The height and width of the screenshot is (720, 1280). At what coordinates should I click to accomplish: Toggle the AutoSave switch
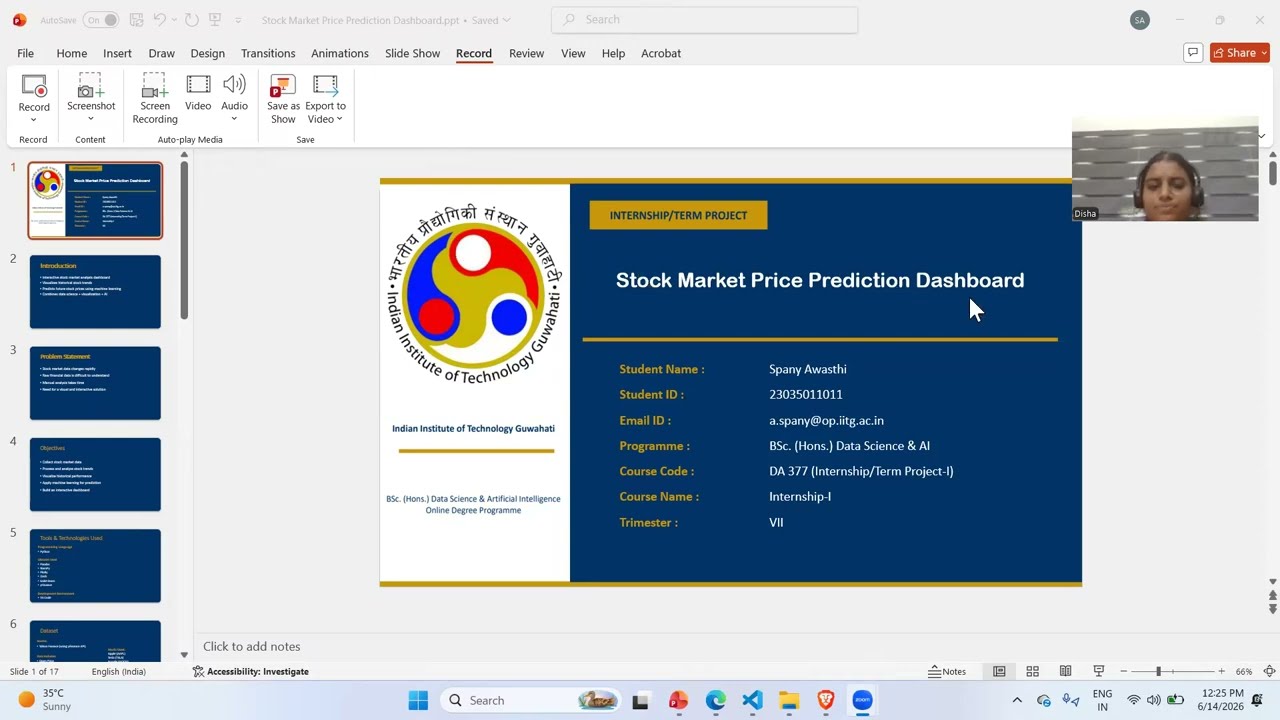(101, 20)
